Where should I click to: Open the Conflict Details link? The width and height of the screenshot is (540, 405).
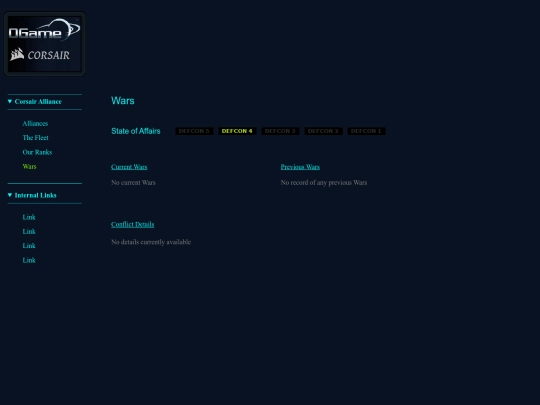point(133,225)
